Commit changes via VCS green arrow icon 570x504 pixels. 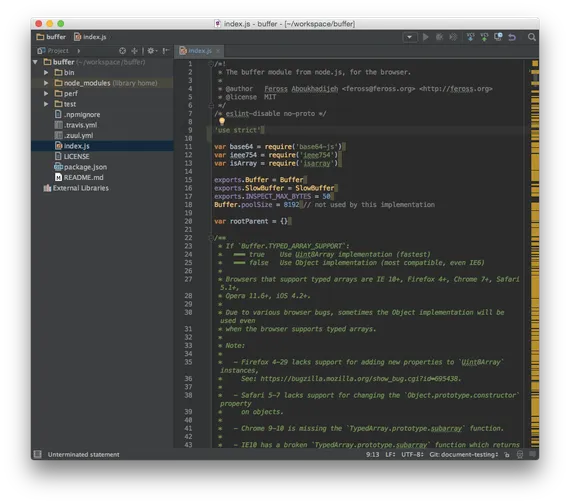[484, 37]
